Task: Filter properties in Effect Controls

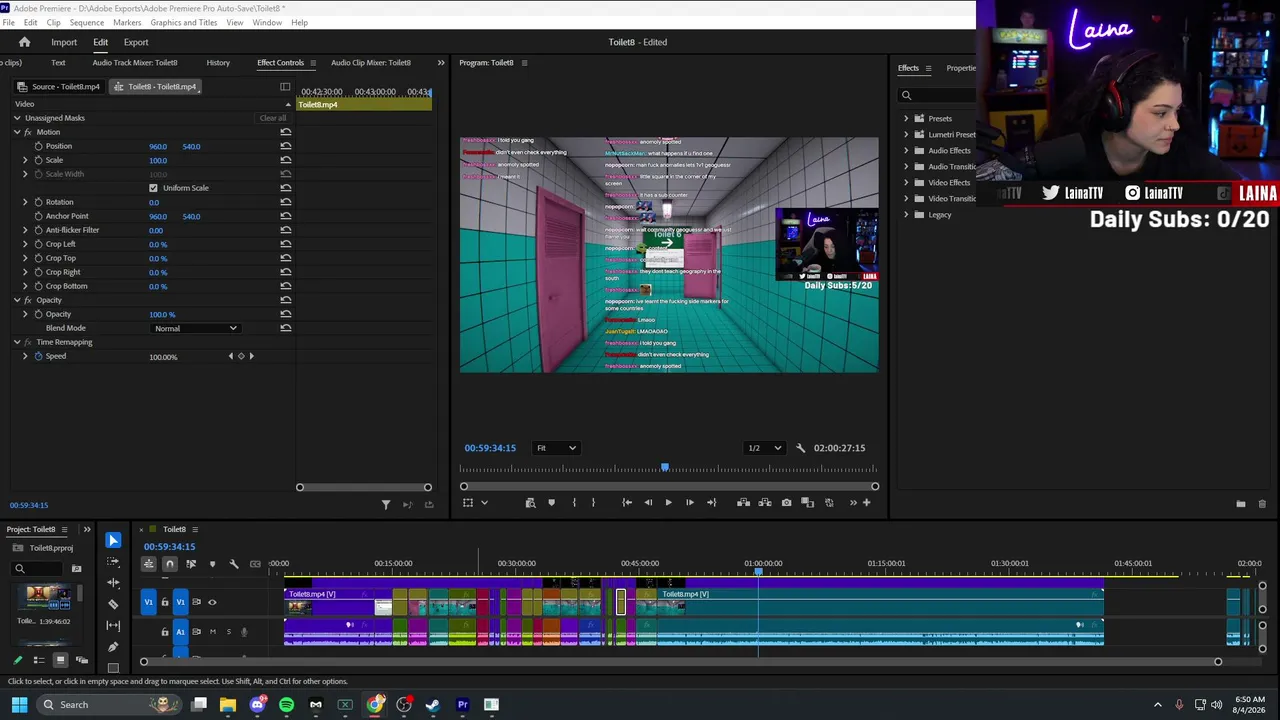Action: click(x=386, y=505)
